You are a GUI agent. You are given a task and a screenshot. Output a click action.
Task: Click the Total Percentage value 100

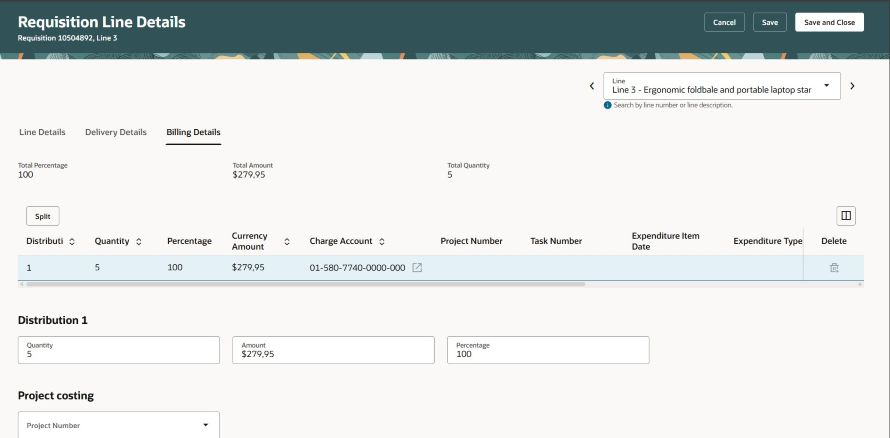click(x=26, y=175)
